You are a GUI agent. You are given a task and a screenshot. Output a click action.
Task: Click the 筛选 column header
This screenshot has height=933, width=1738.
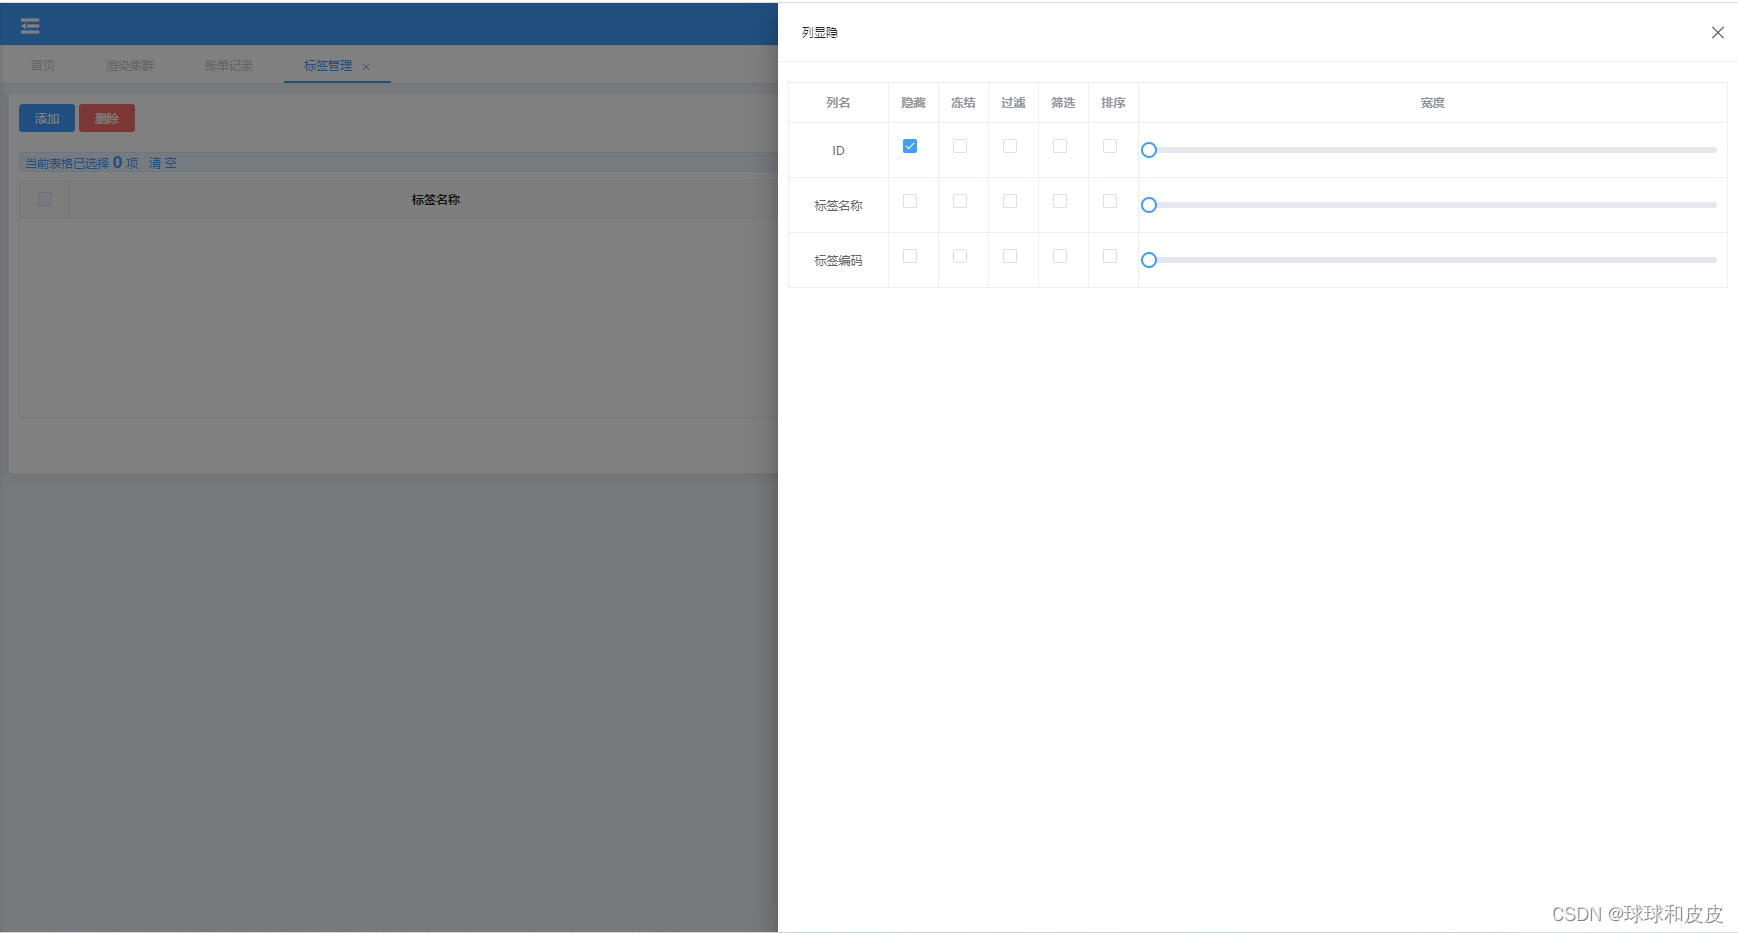click(x=1063, y=103)
